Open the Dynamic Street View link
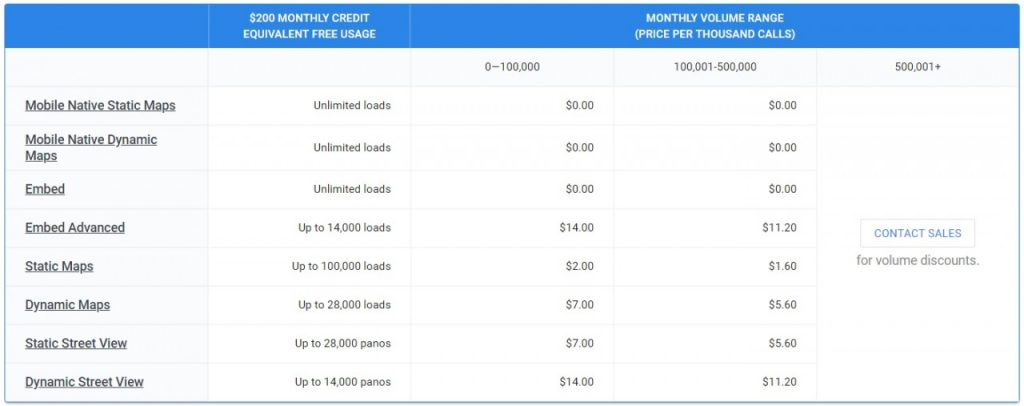Image resolution: width=1024 pixels, height=406 pixels. [84, 382]
